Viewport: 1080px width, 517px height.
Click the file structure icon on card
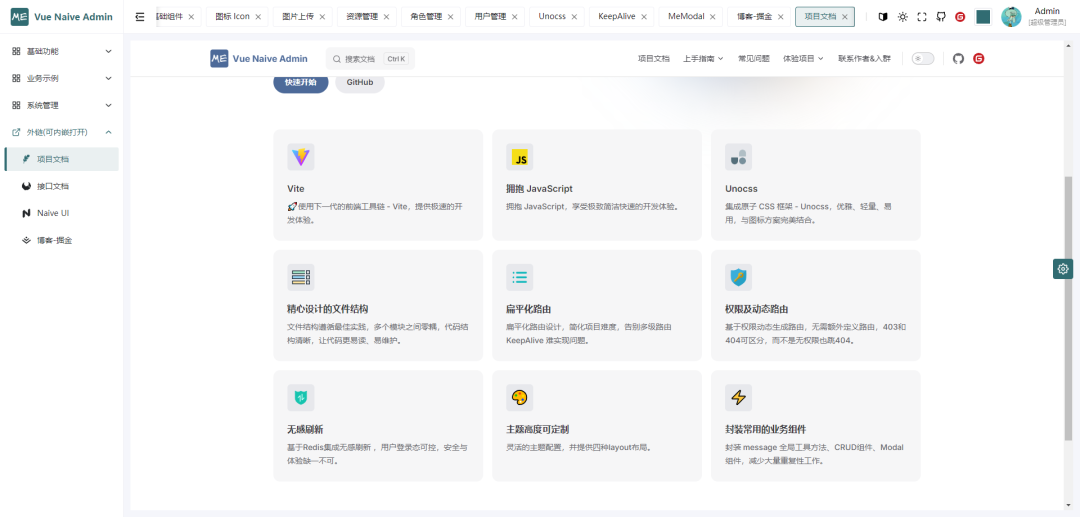[x=301, y=277]
